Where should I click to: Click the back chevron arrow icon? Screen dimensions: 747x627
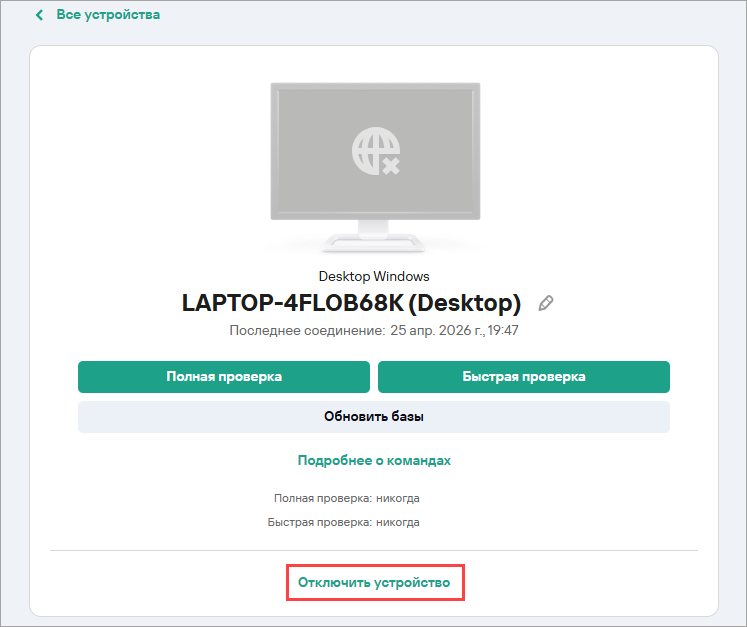coord(40,15)
